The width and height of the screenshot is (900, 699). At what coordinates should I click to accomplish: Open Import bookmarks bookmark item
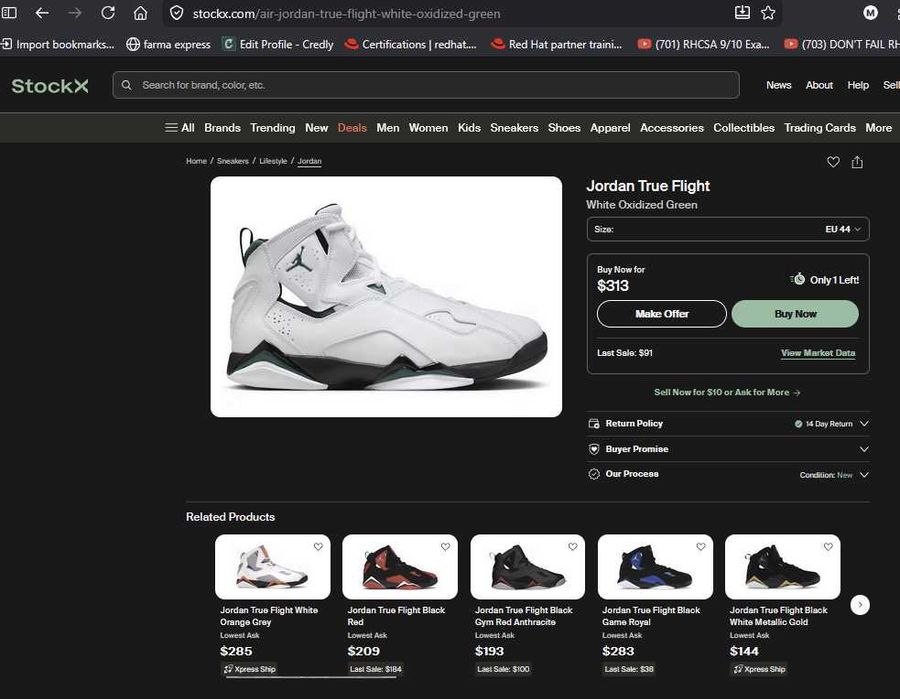coord(57,44)
